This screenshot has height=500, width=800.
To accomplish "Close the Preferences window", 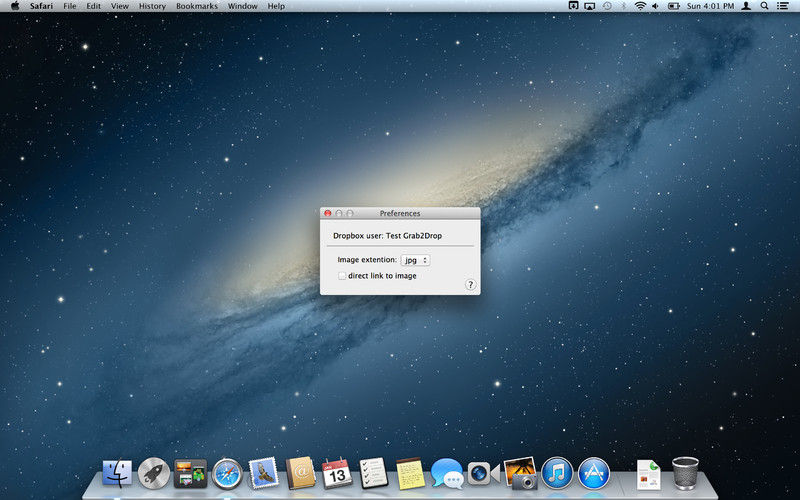I will coord(327,213).
